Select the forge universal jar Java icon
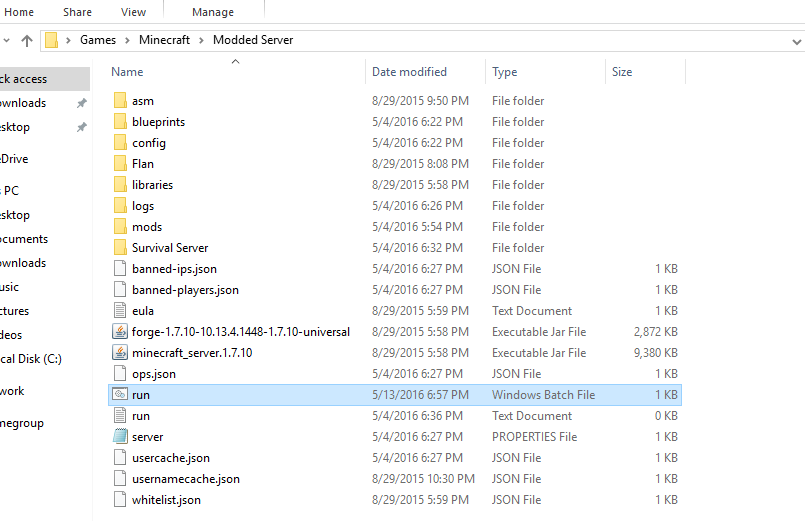The width and height of the screenshot is (805, 521). (x=120, y=332)
